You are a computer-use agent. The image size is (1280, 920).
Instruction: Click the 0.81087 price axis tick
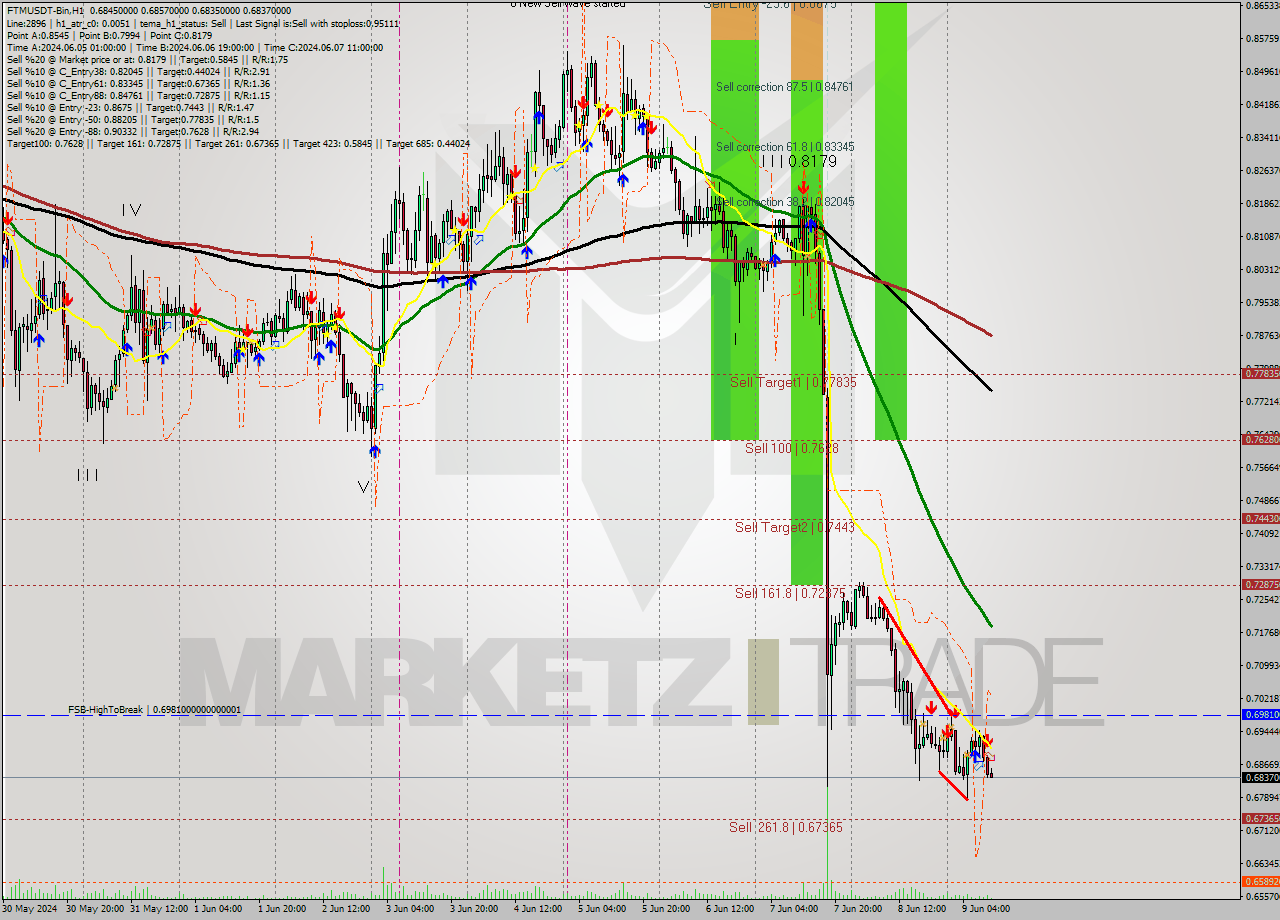(1262, 236)
